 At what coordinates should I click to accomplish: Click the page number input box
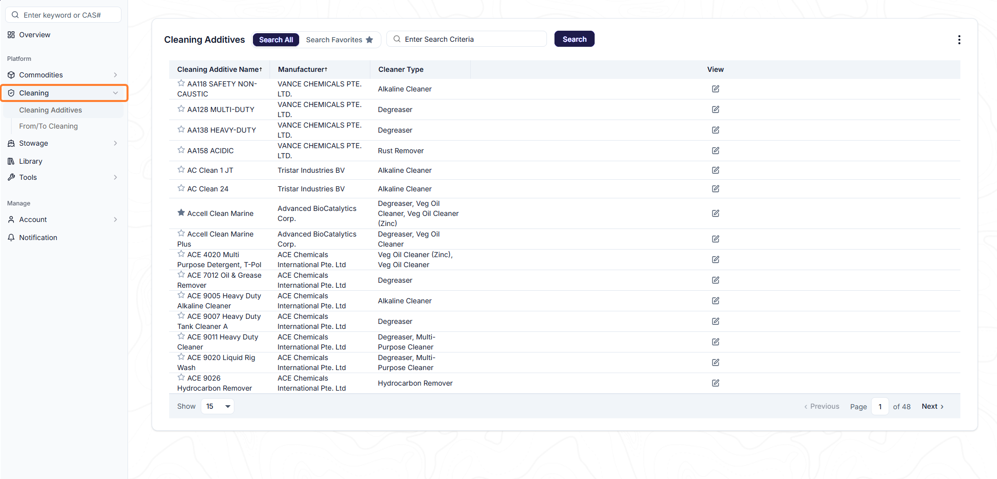point(880,406)
